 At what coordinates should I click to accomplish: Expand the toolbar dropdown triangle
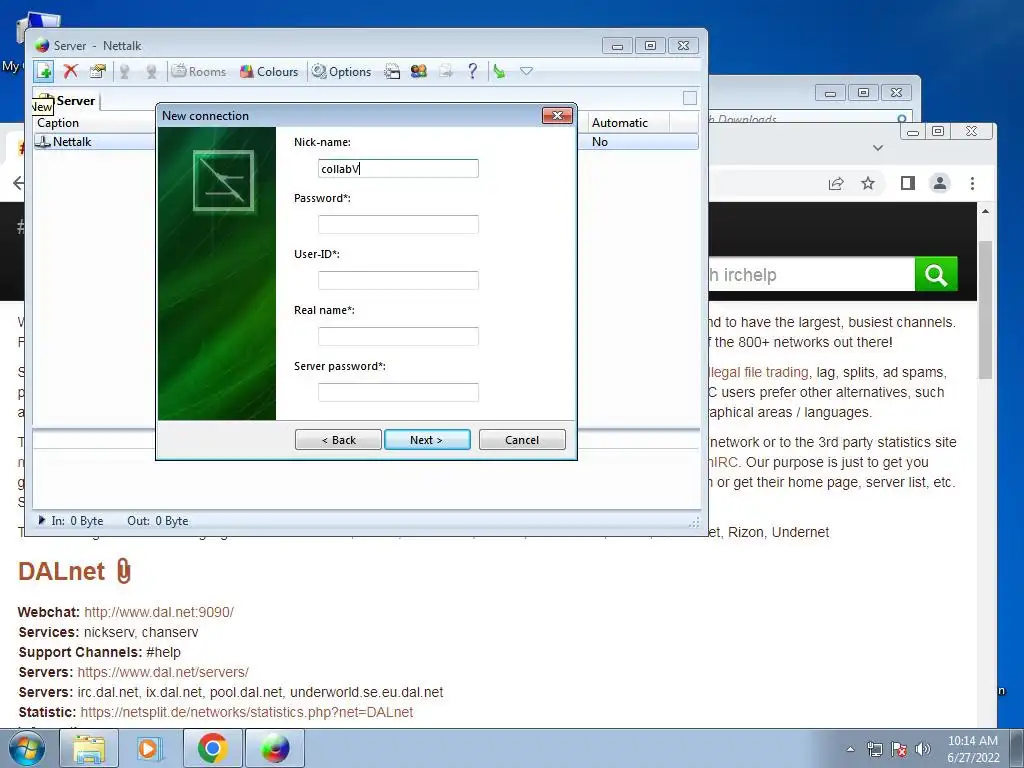(x=526, y=71)
